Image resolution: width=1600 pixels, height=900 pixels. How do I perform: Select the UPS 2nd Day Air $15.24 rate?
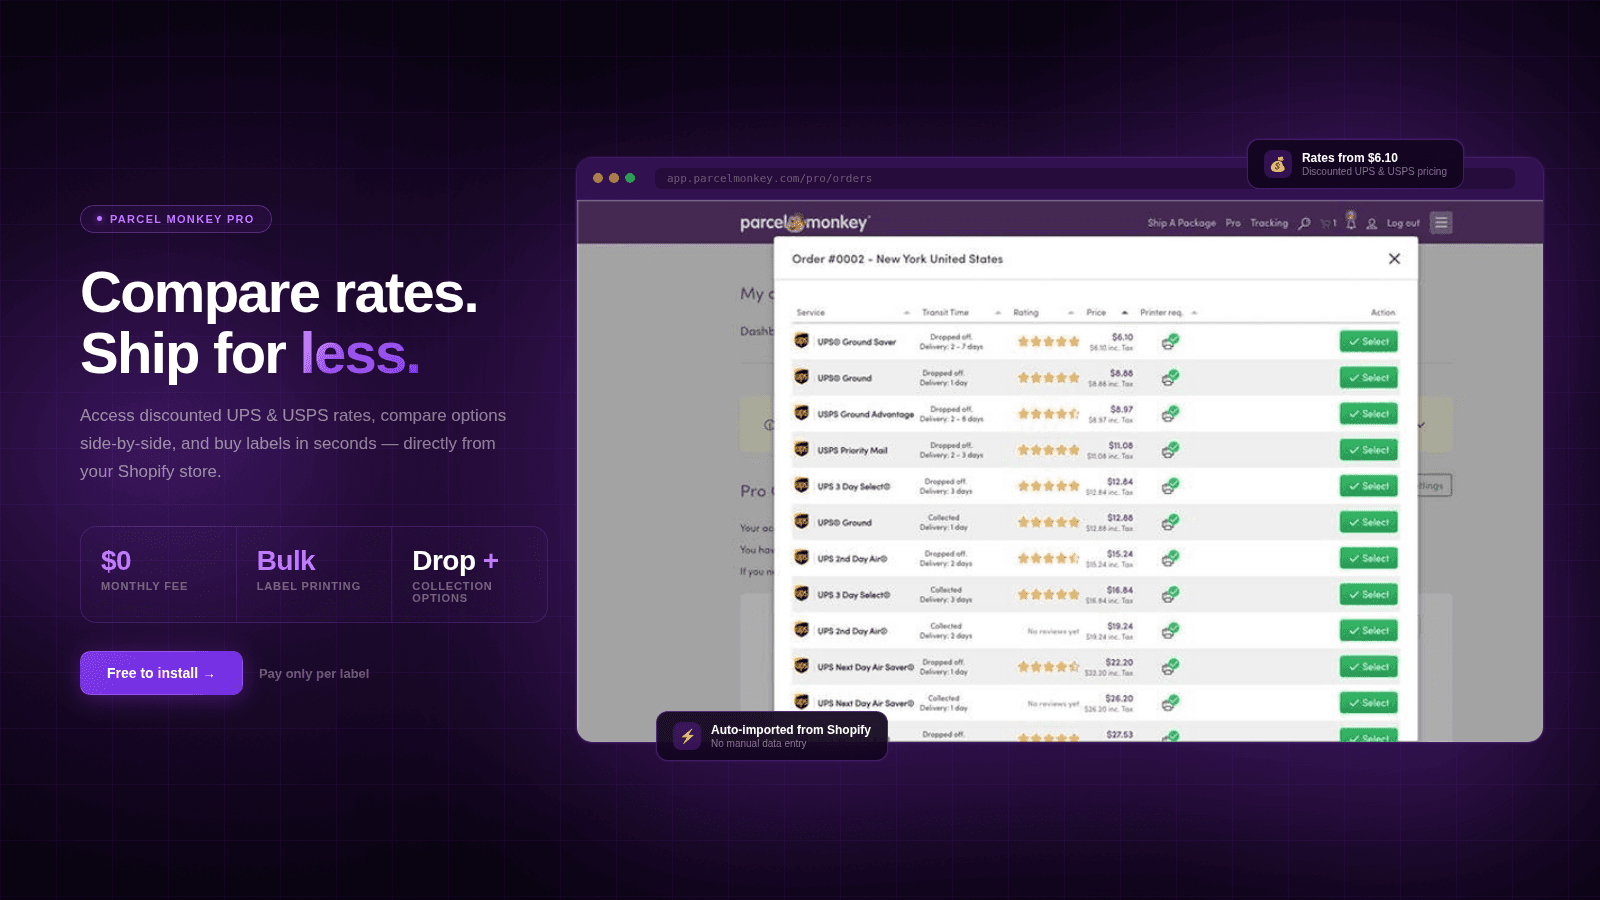click(x=1368, y=558)
